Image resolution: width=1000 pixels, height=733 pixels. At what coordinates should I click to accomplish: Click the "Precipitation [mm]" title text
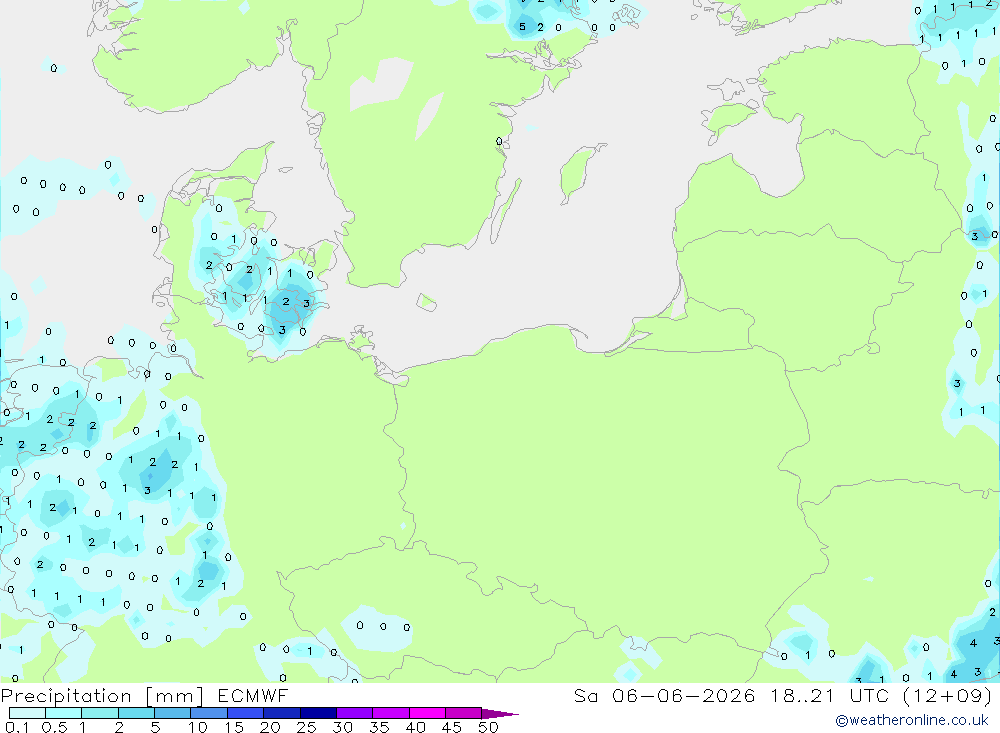(102, 696)
